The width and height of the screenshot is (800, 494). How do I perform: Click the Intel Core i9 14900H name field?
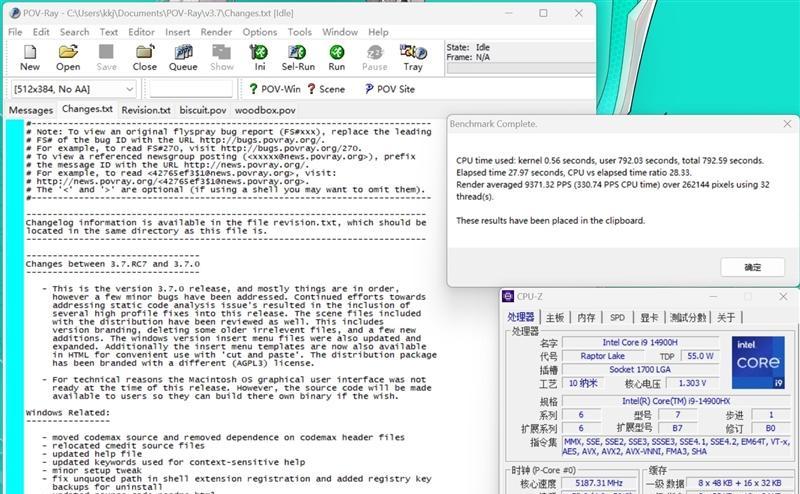point(640,342)
